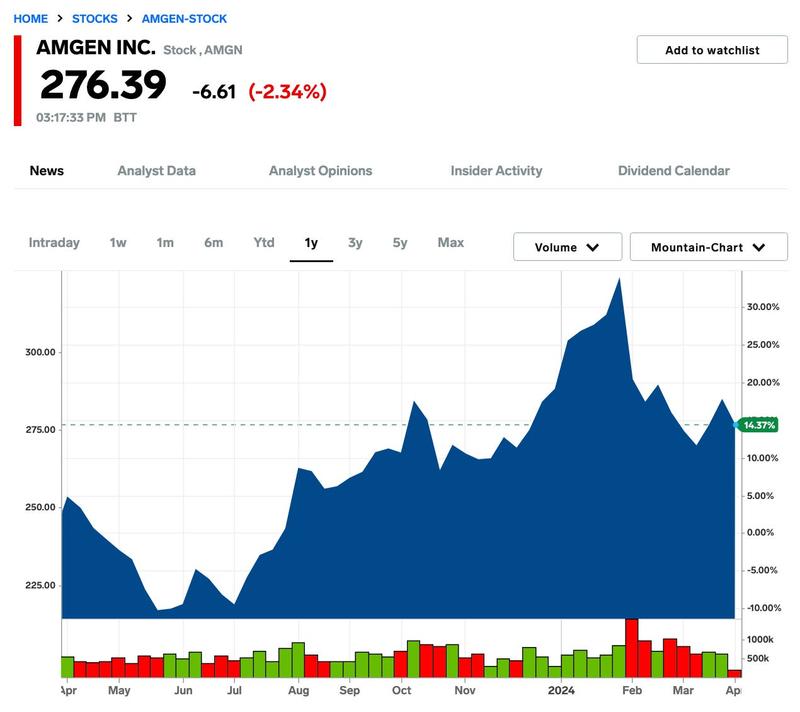Open the Analyst Data tab

click(x=157, y=171)
